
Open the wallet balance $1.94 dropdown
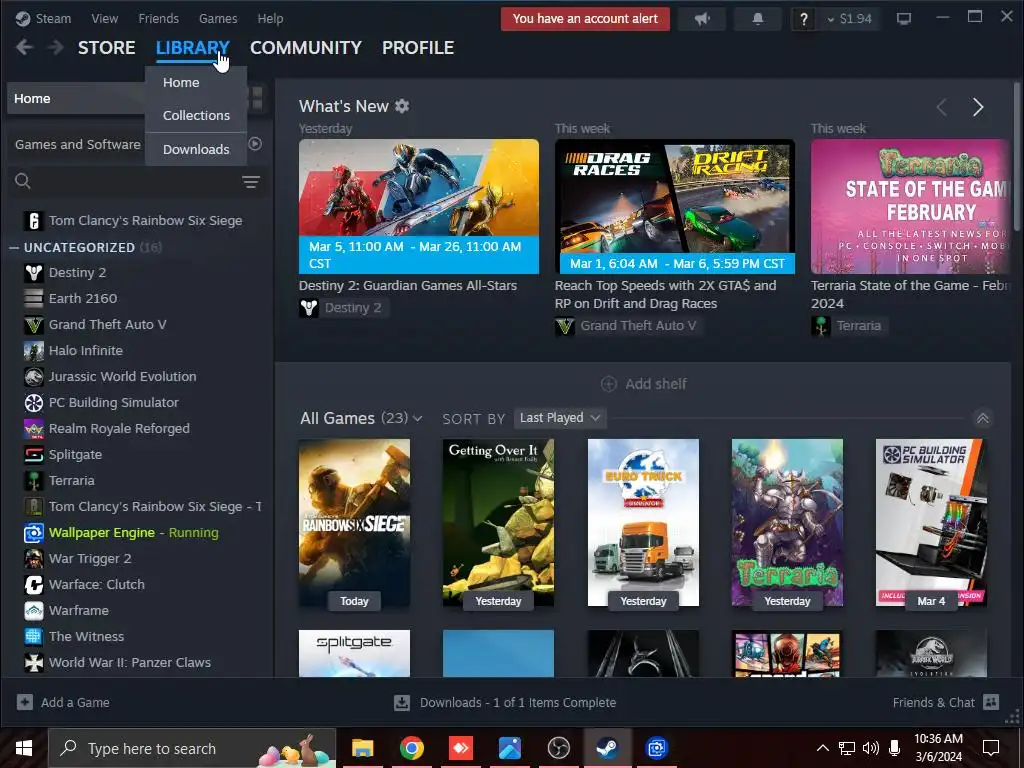(849, 19)
